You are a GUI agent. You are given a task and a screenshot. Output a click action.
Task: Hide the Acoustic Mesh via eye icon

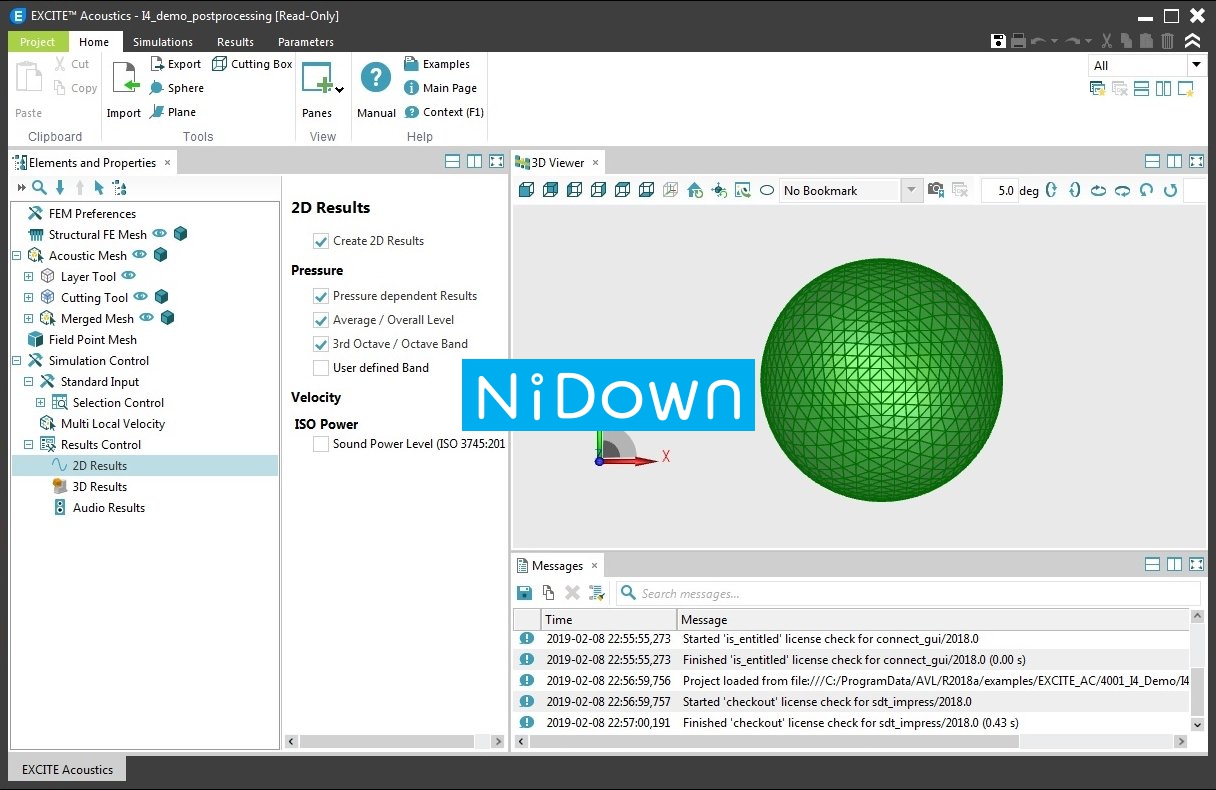pos(139,255)
